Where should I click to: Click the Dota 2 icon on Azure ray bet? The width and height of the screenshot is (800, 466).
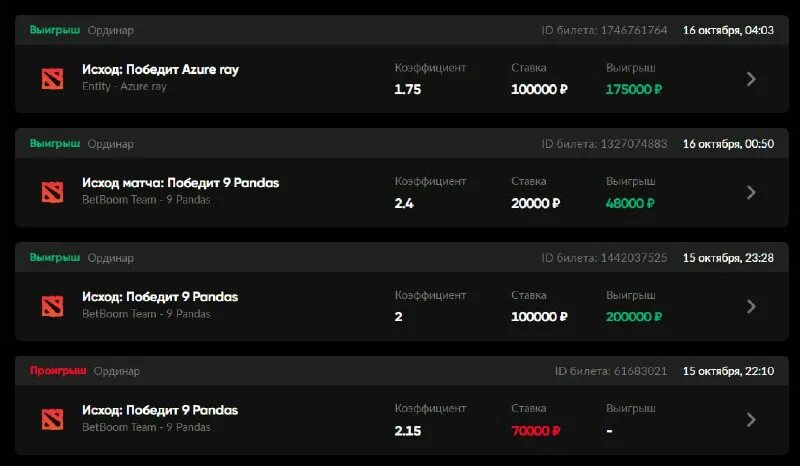coord(52,78)
